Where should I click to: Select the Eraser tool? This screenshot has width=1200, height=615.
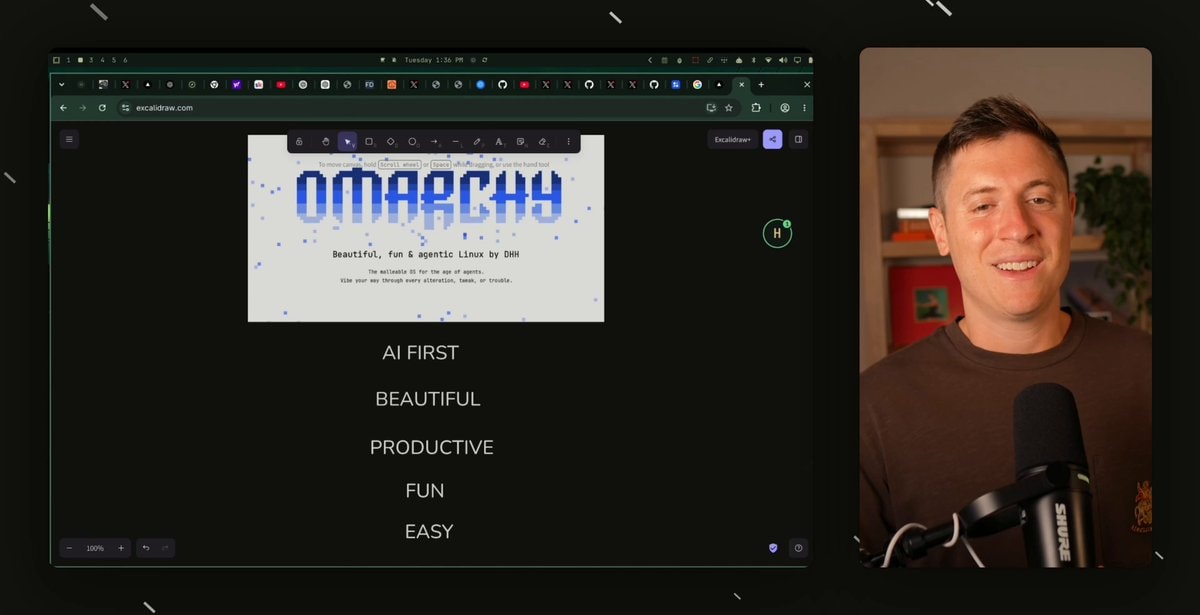[543, 142]
